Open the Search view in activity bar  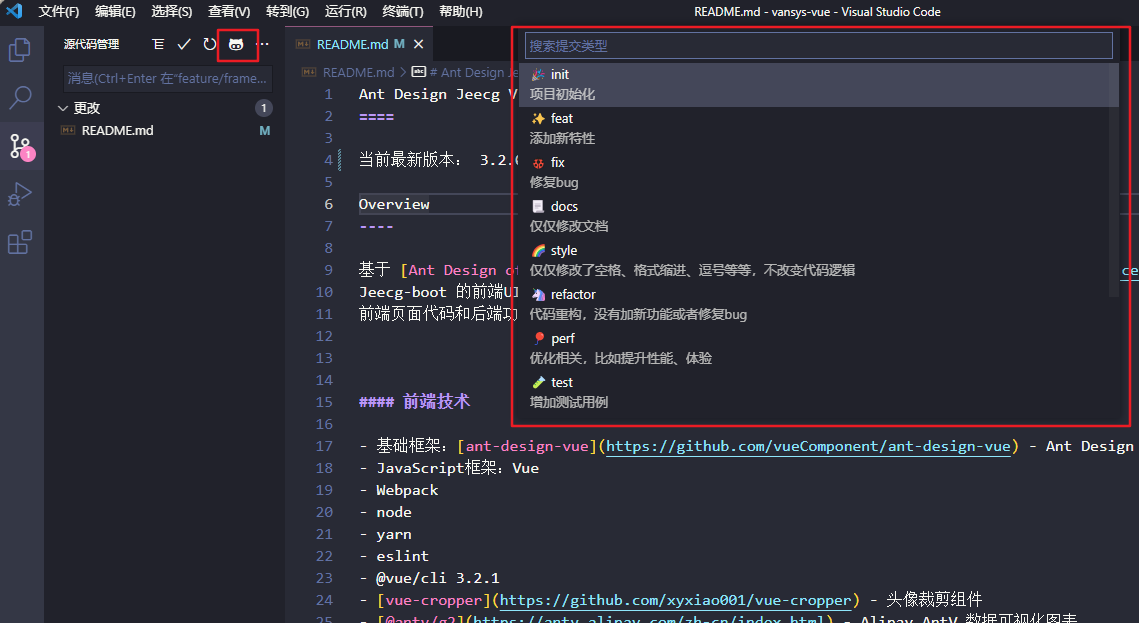[x=20, y=98]
